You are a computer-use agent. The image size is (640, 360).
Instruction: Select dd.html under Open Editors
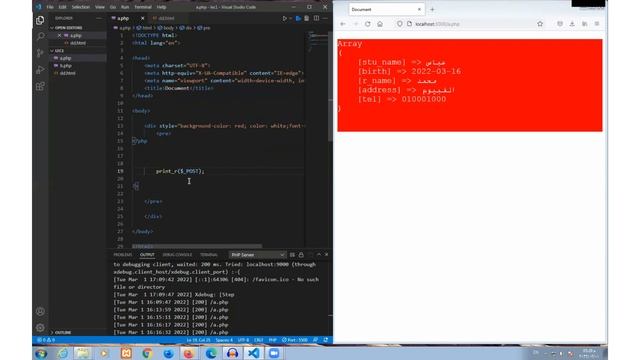point(78,43)
